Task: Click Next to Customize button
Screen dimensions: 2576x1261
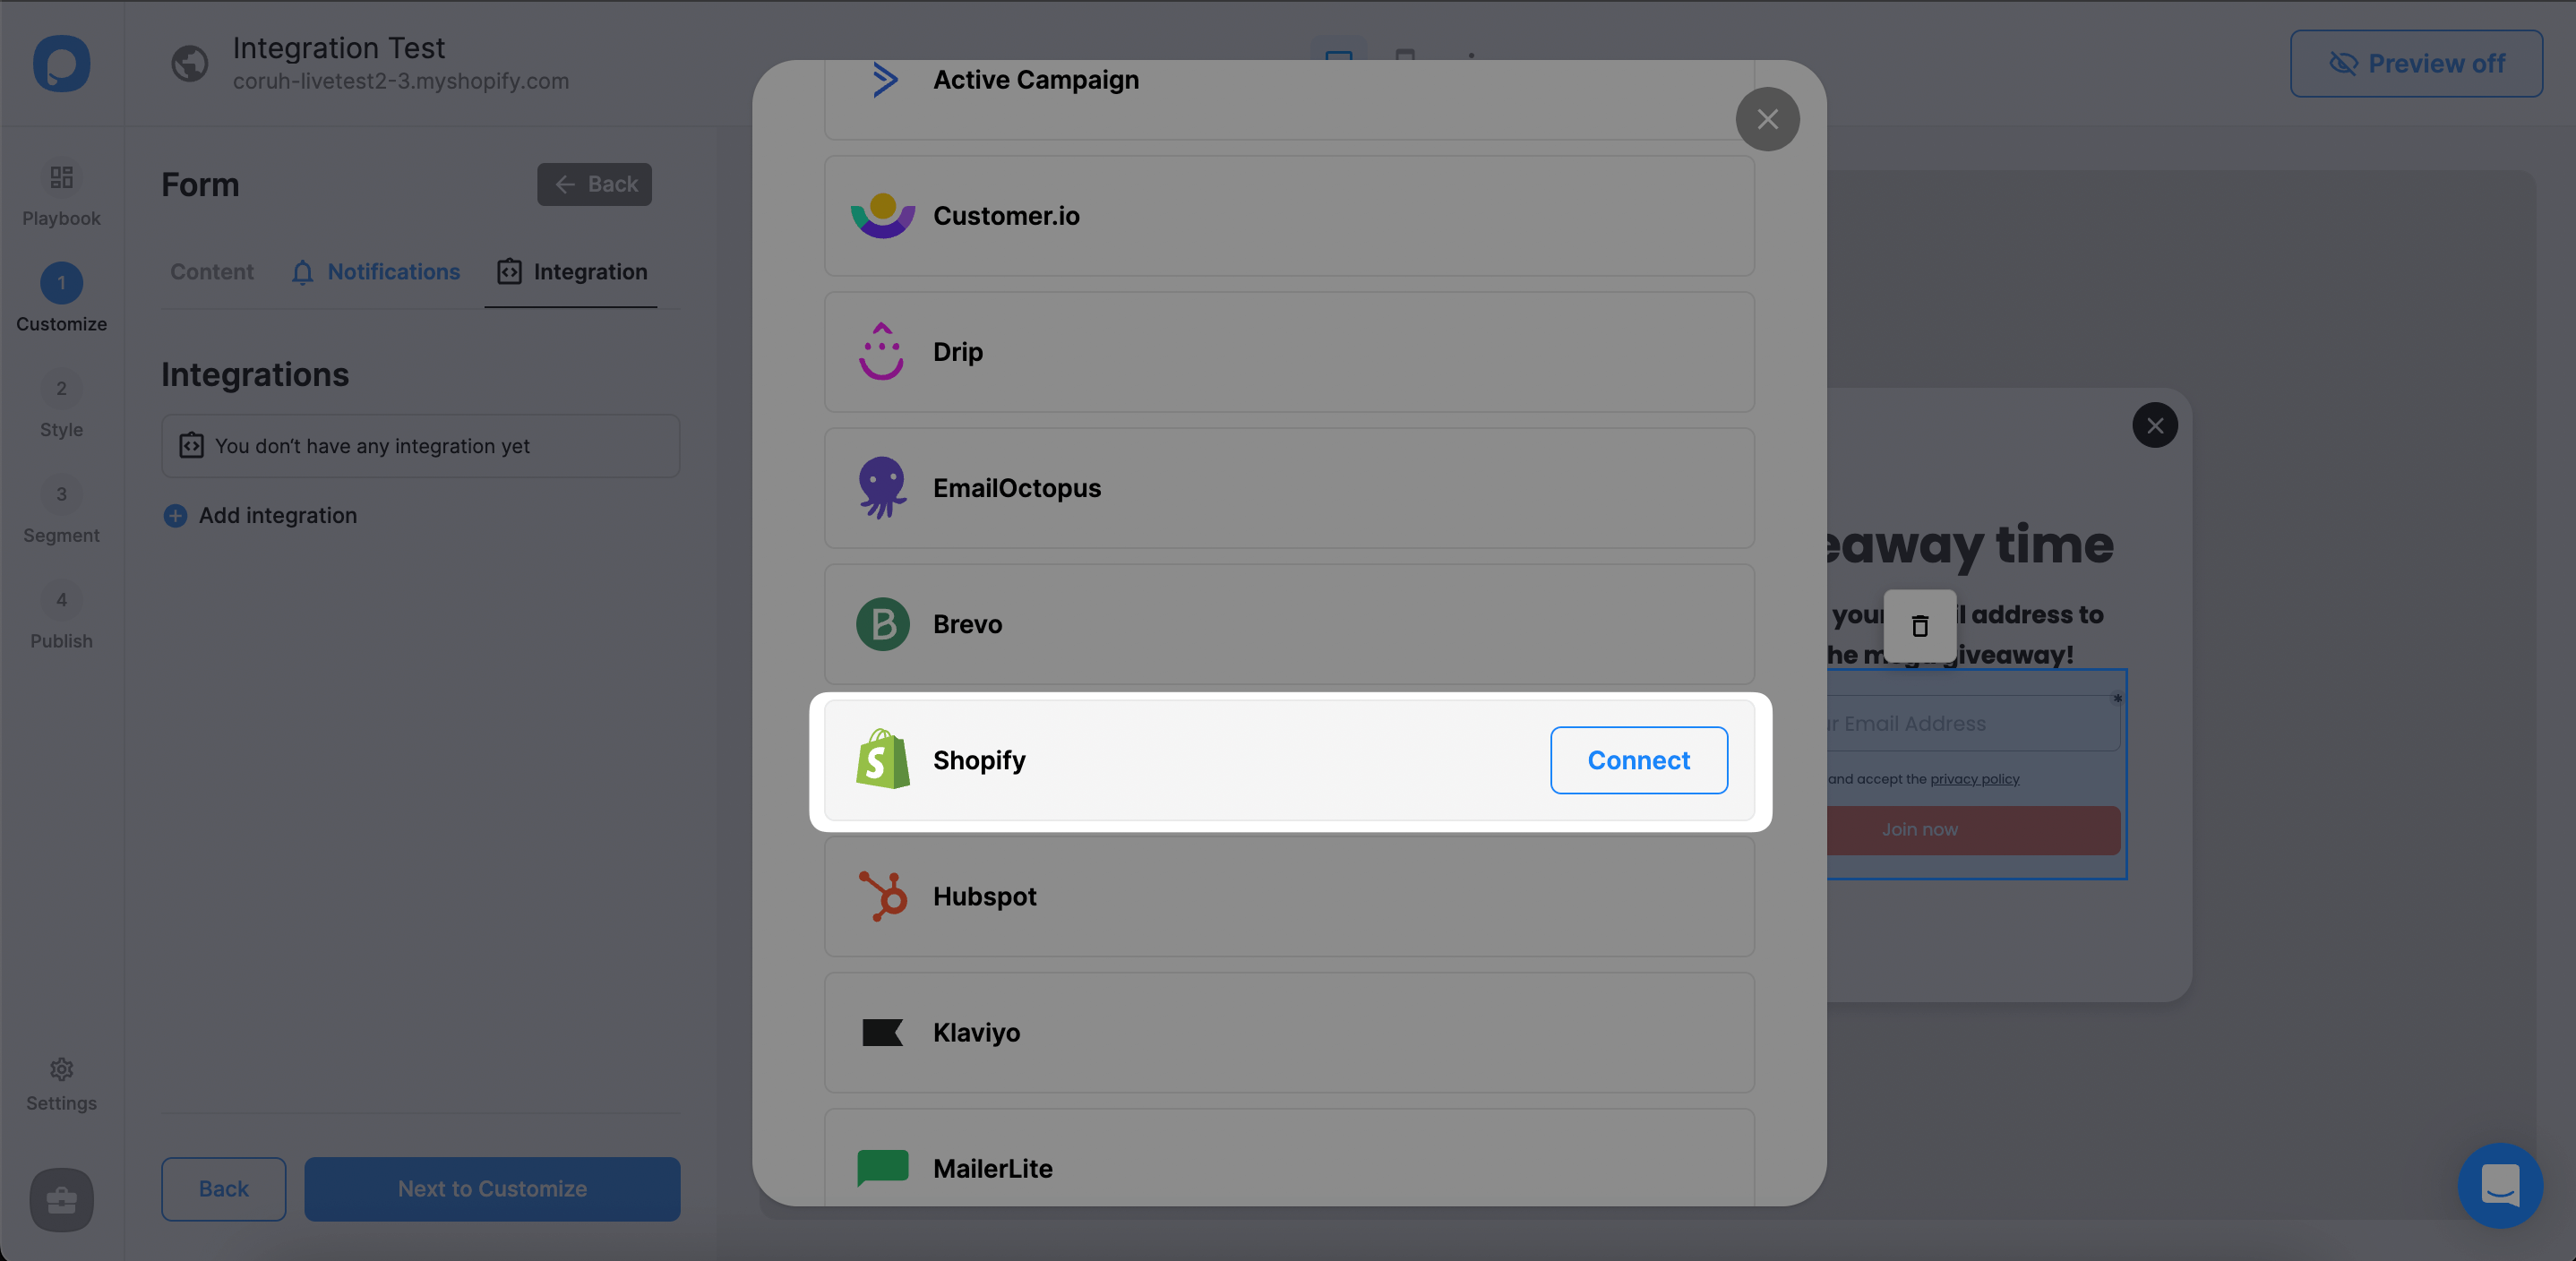Action: [493, 1188]
